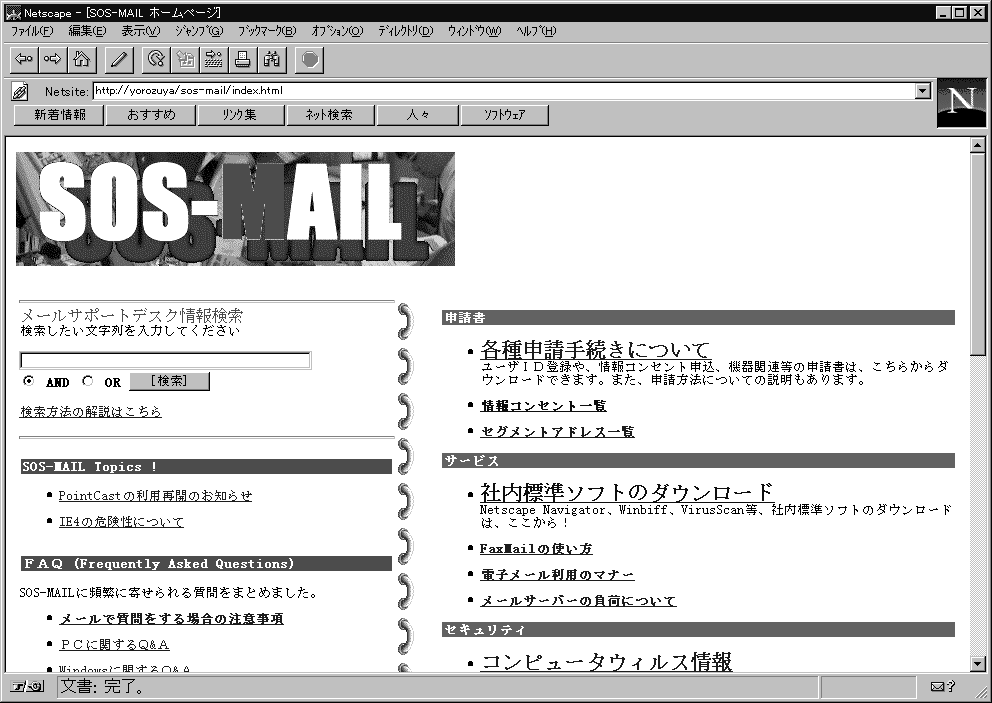Open the メールサーバーの負荷について link

click(x=578, y=601)
